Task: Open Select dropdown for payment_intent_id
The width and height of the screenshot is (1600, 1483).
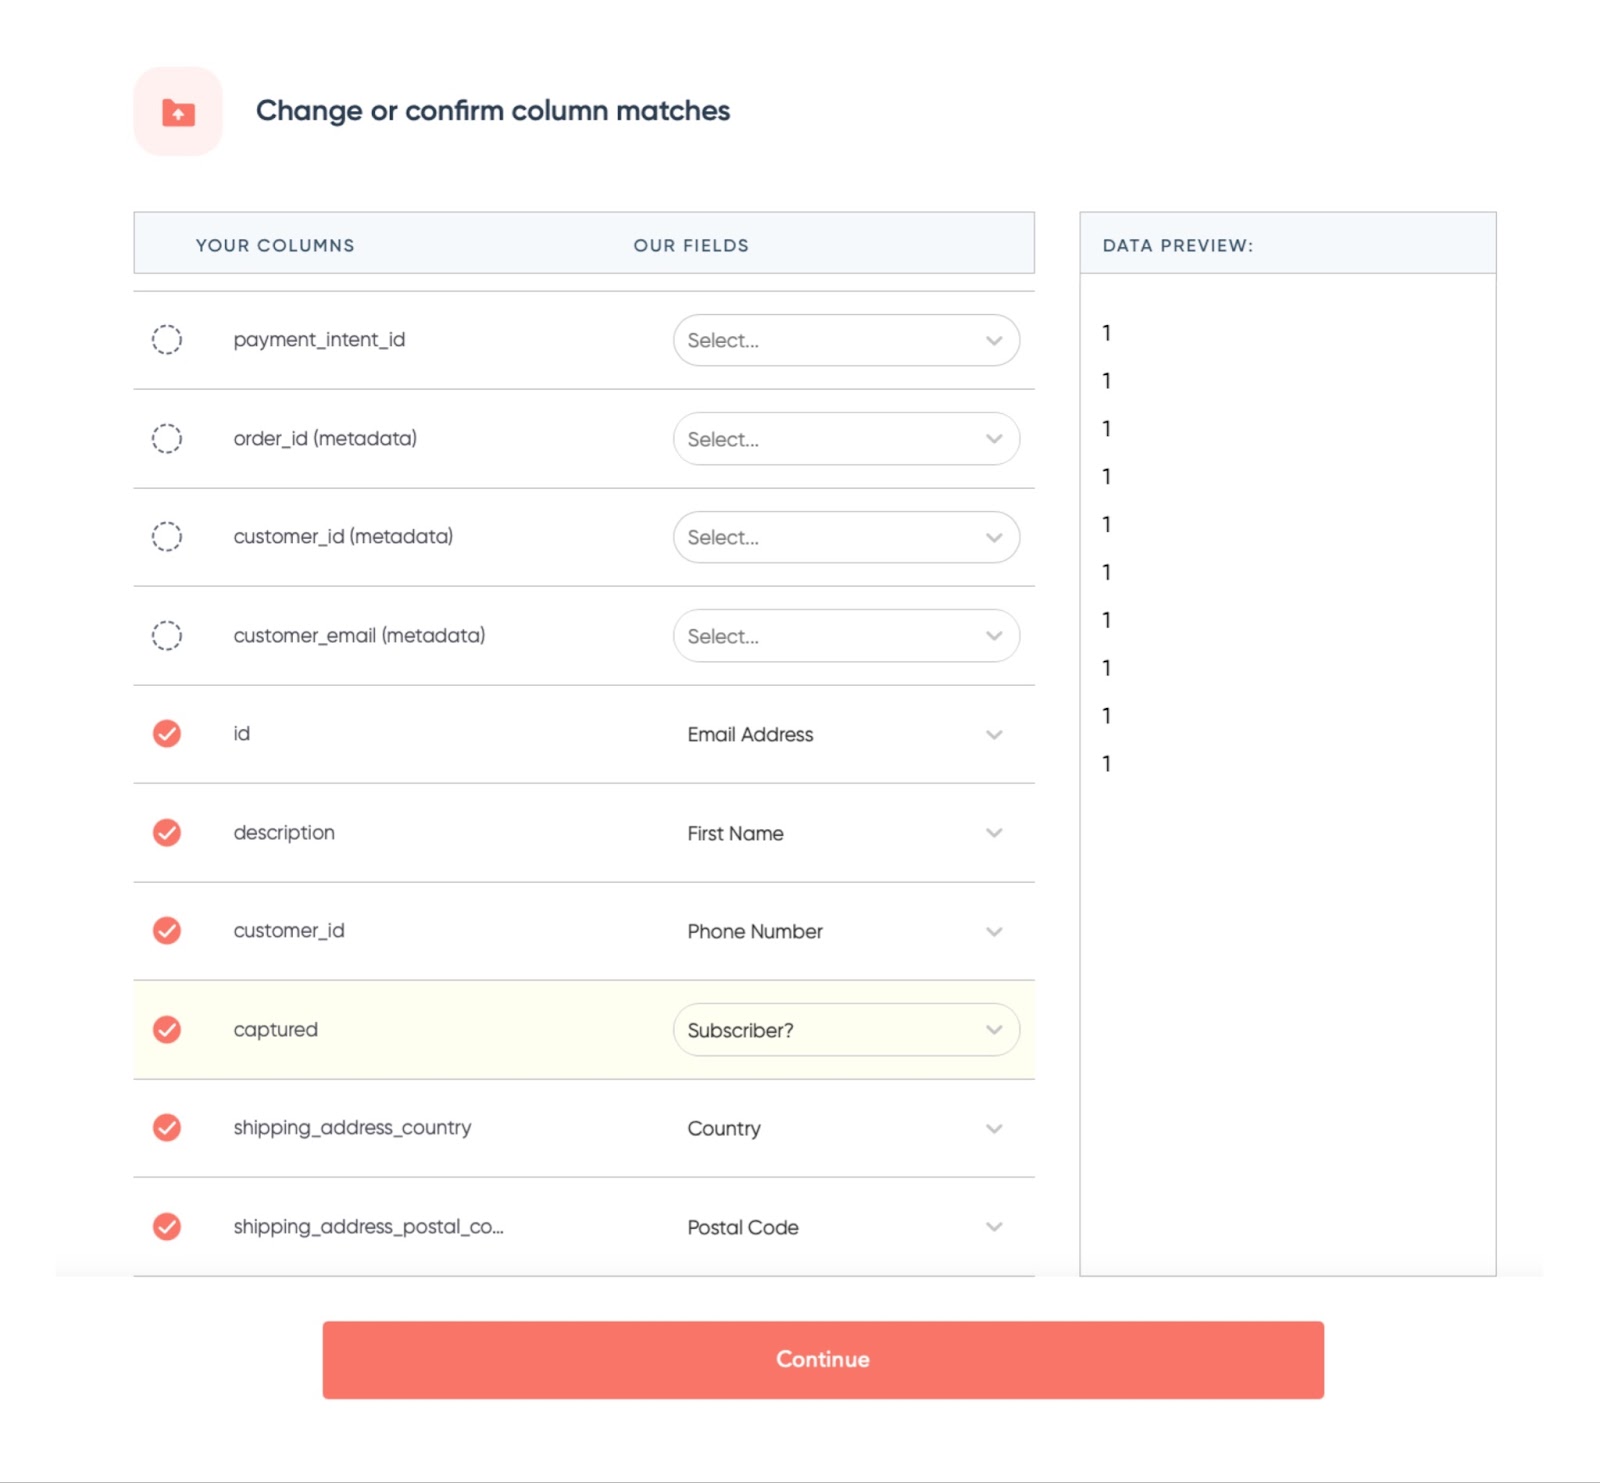Action: click(846, 340)
